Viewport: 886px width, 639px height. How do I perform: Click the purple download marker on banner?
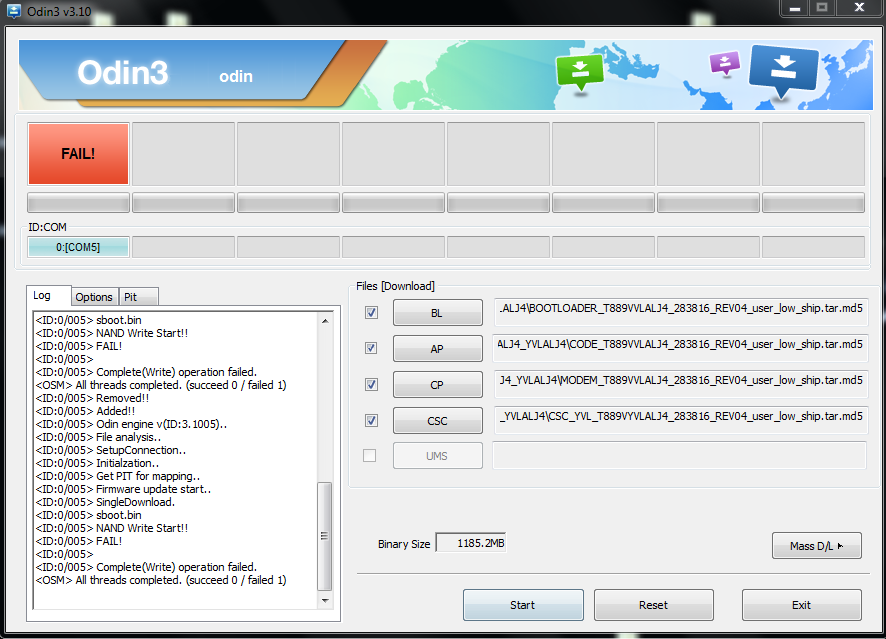(x=724, y=63)
